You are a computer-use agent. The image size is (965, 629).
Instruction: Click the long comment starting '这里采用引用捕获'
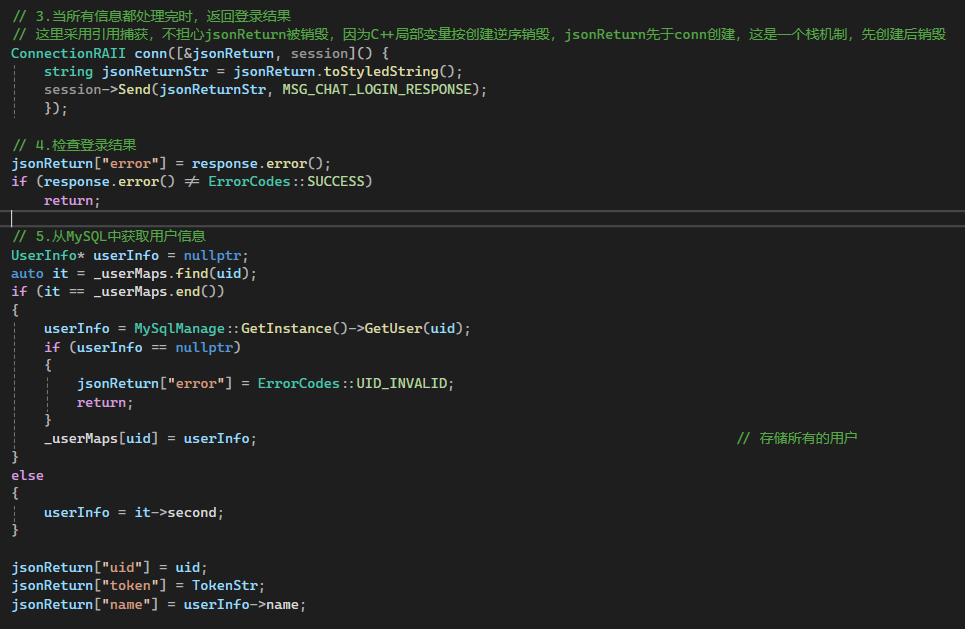tap(479, 34)
